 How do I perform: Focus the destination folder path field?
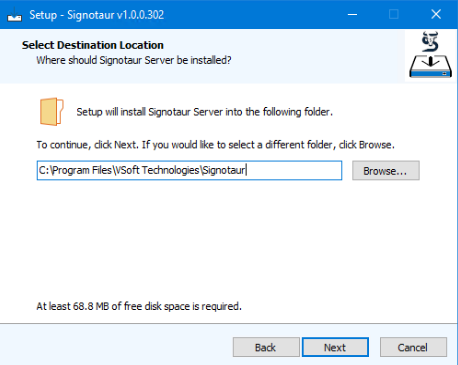pos(189,170)
